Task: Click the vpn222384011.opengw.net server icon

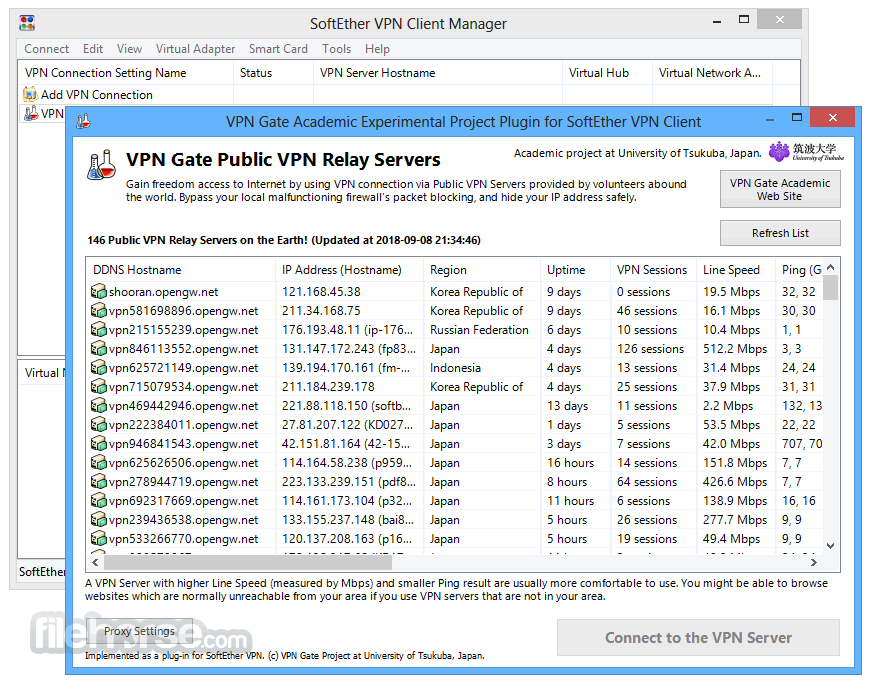Action: [x=98, y=424]
